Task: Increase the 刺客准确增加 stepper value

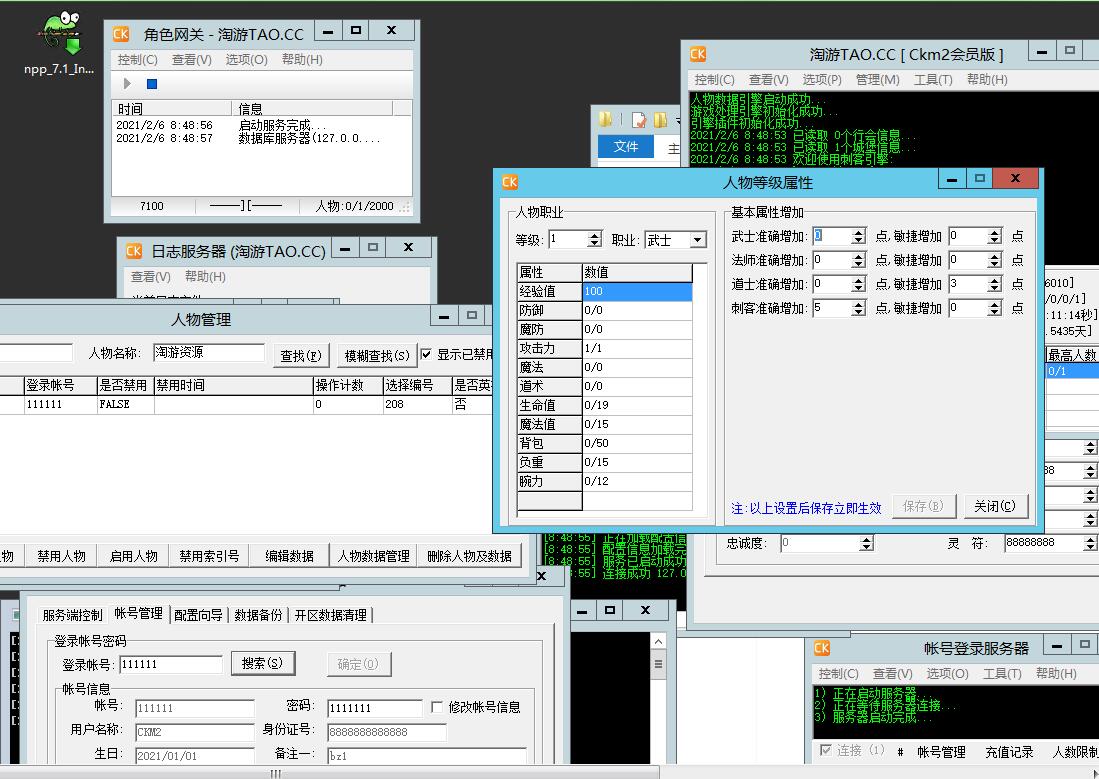Action: pyautogui.click(x=858, y=304)
